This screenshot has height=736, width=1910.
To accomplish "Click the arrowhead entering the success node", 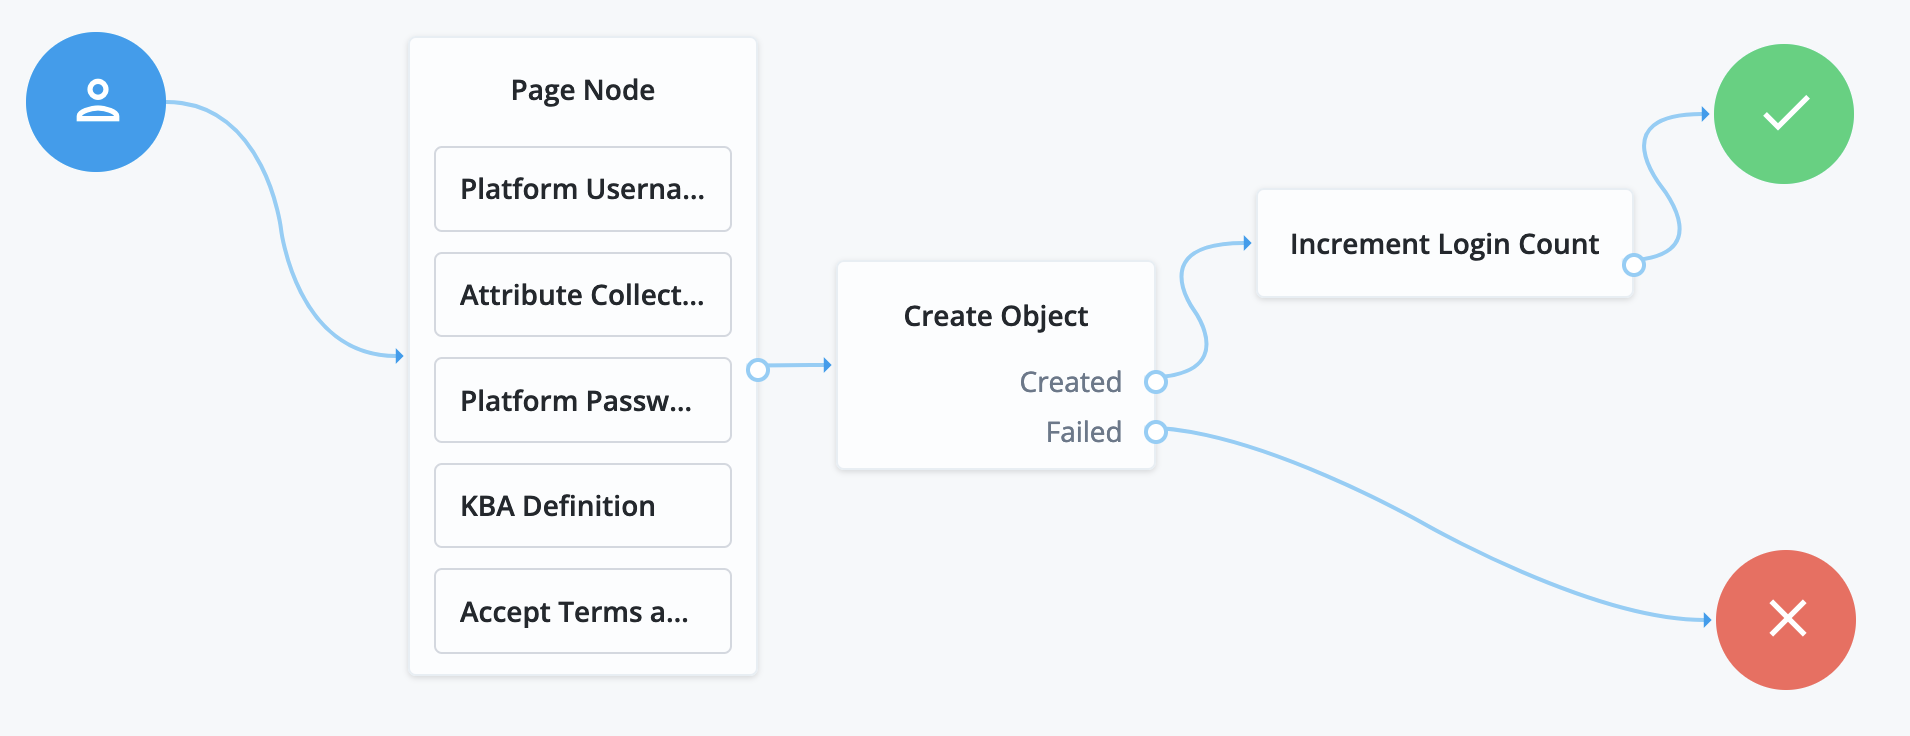I will [x=1705, y=114].
